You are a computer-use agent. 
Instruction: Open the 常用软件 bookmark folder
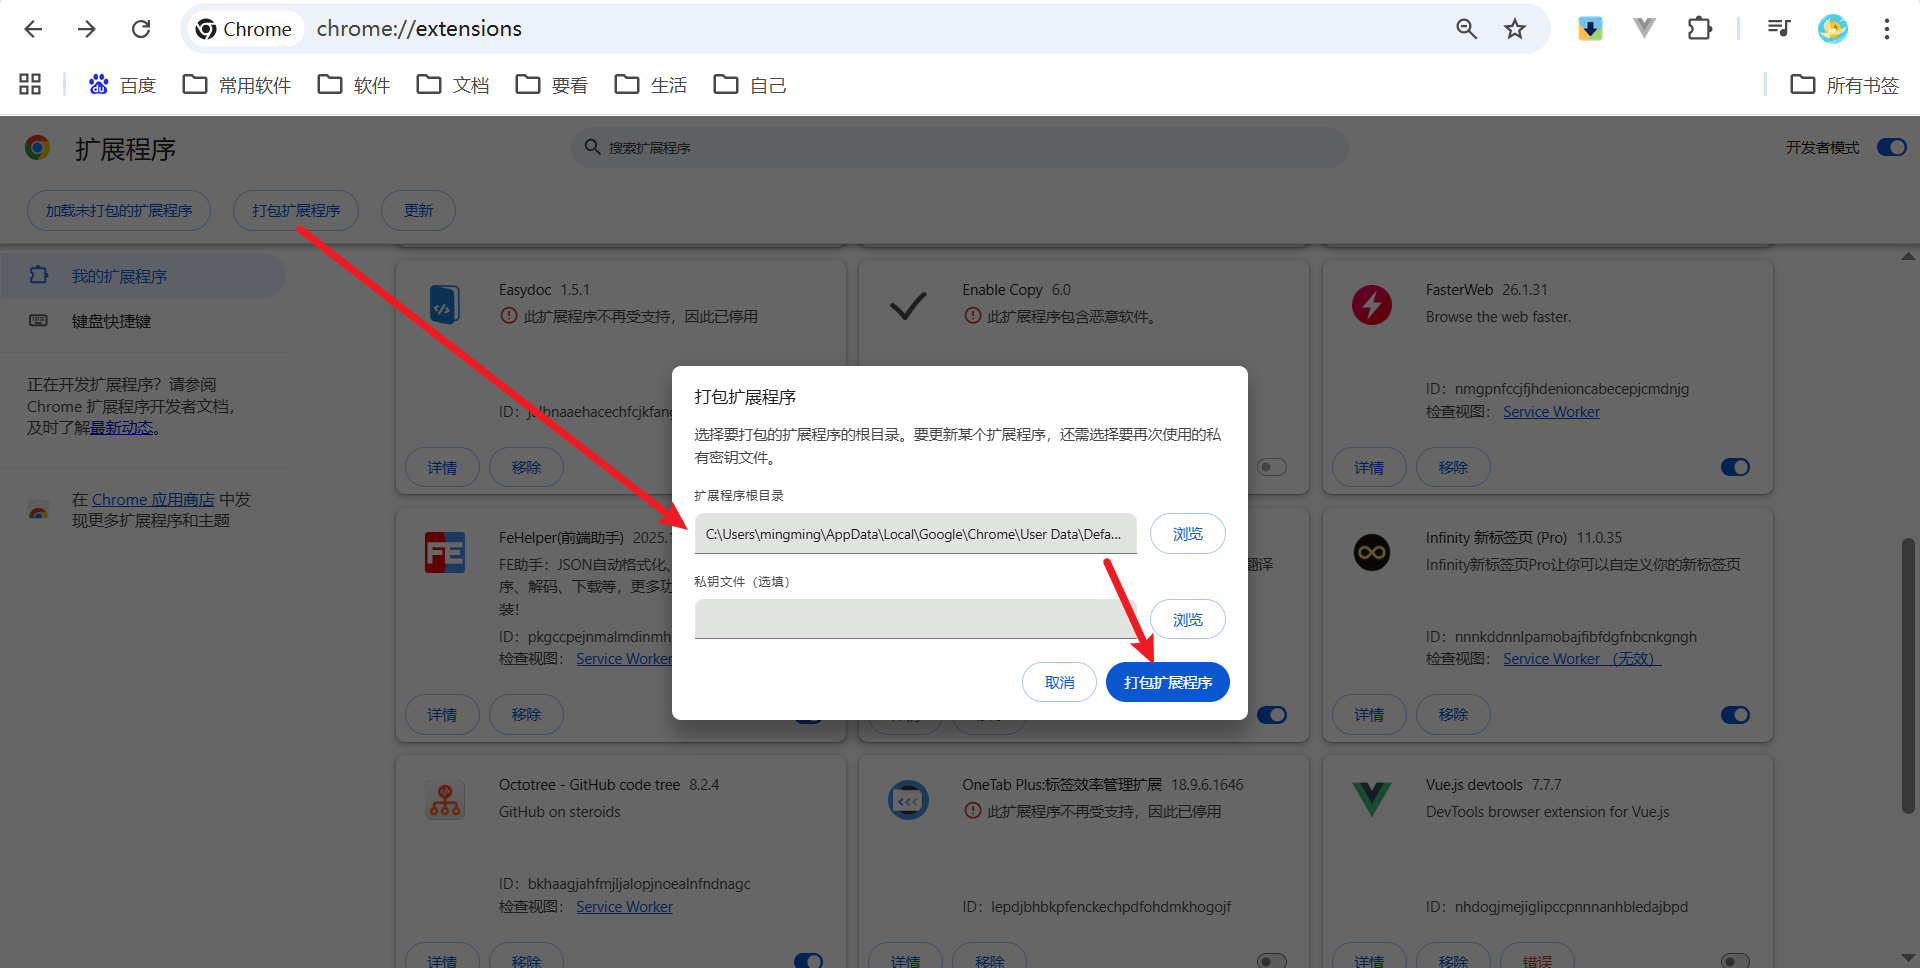click(237, 85)
